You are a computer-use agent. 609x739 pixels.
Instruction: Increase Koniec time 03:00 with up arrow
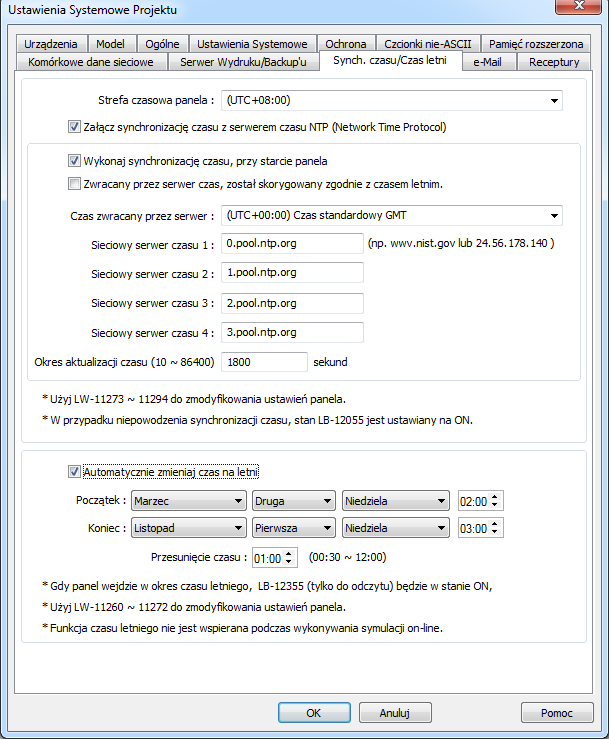(494, 524)
